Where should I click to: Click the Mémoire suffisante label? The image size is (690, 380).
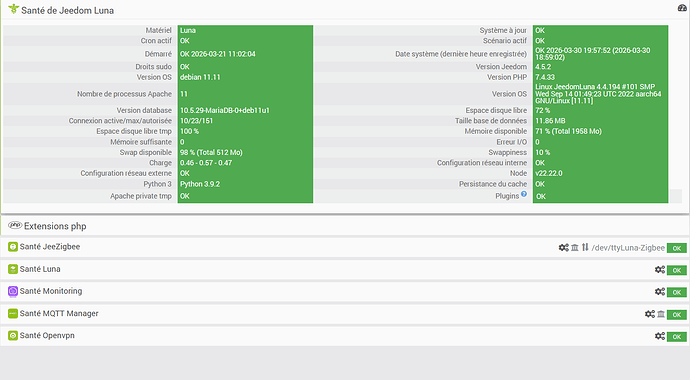pos(141,142)
